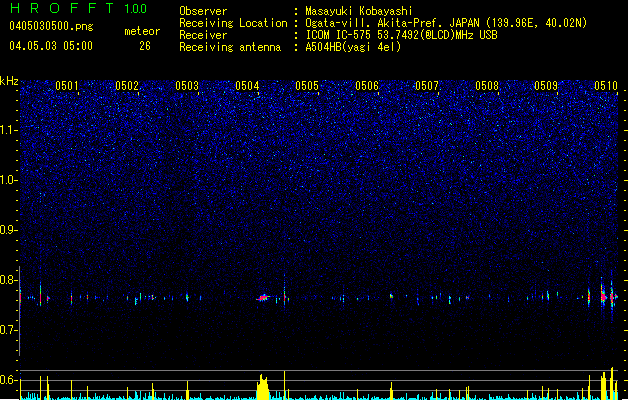Click the Receiving antenna label
629x400 pixels.
click(x=230, y=47)
